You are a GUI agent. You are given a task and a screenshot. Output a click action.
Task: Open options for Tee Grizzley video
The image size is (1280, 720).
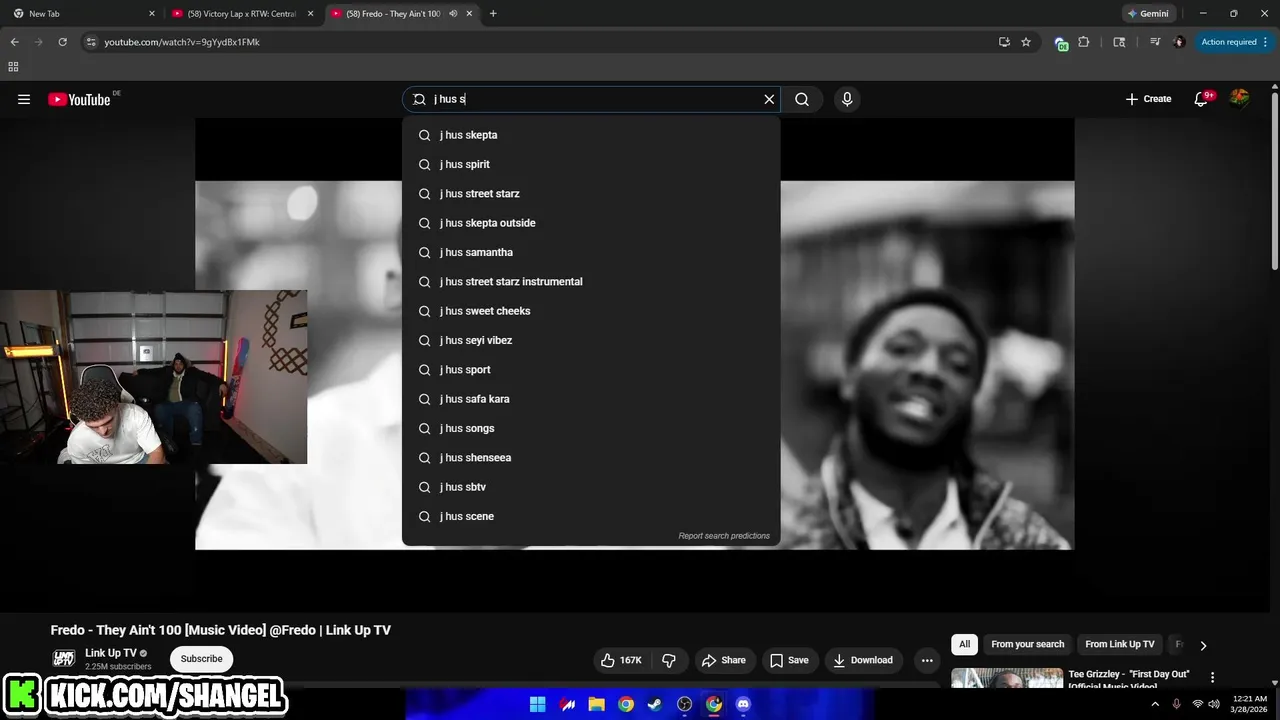tap(1213, 678)
